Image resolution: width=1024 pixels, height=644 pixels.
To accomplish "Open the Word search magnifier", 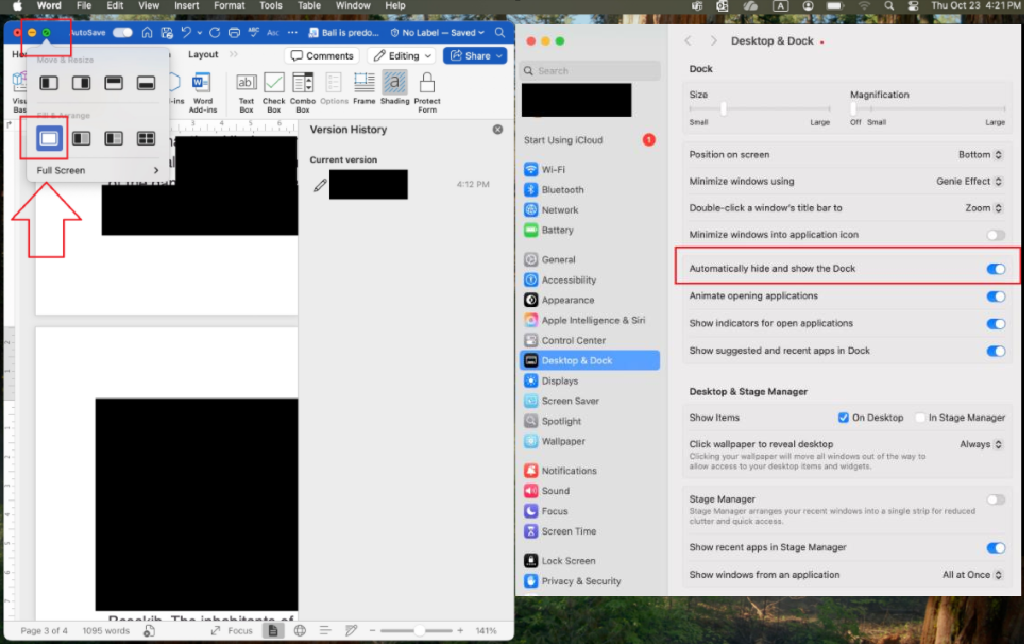I will (500, 33).
